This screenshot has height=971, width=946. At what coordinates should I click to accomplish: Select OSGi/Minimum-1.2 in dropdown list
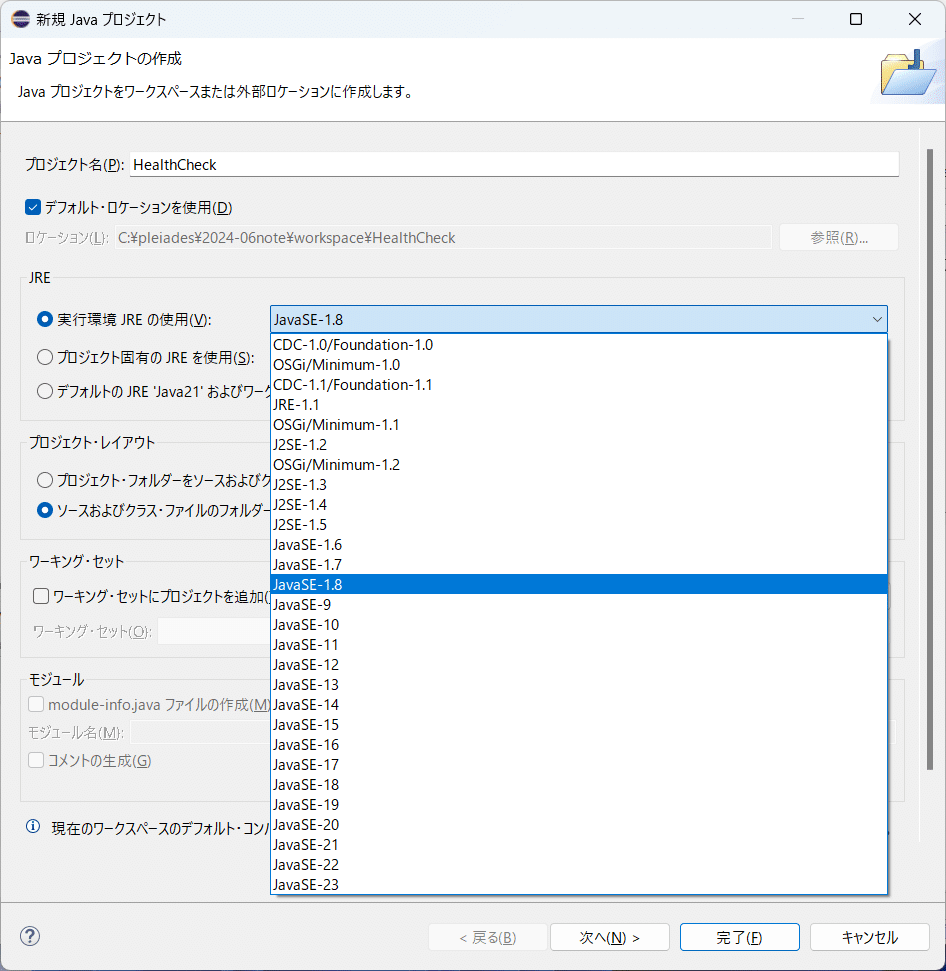point(578,464)
